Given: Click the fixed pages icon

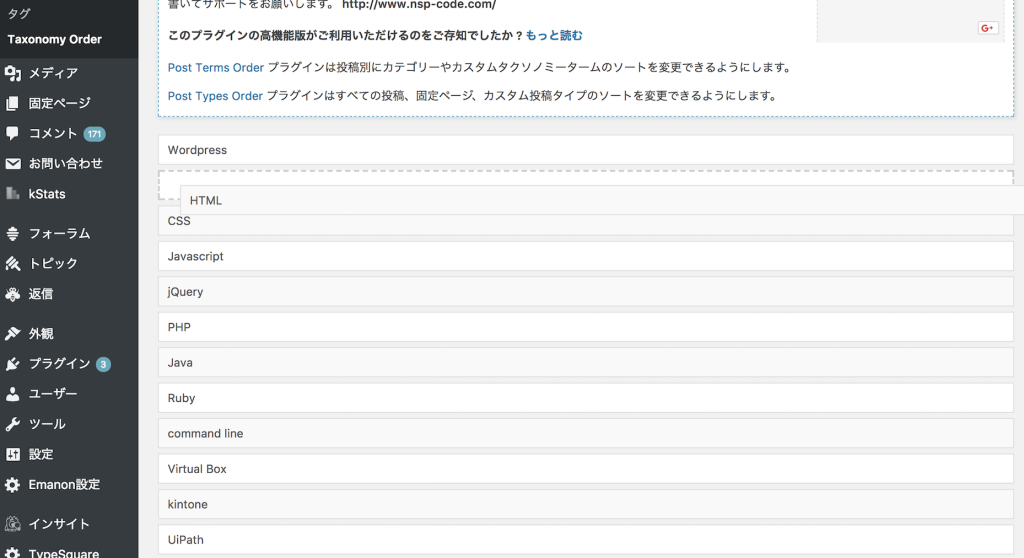Looking at the screenshot, I should pyautogui.click(x=12, y=103).
